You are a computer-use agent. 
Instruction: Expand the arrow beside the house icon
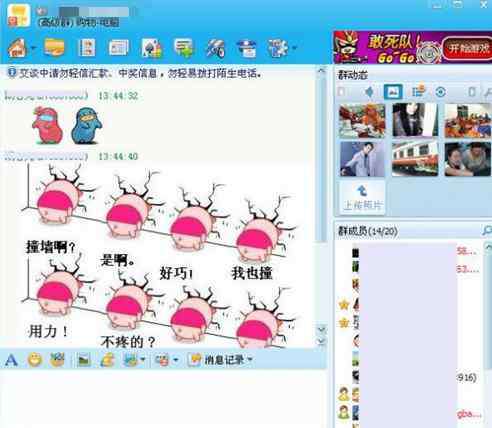click(33, 48)
